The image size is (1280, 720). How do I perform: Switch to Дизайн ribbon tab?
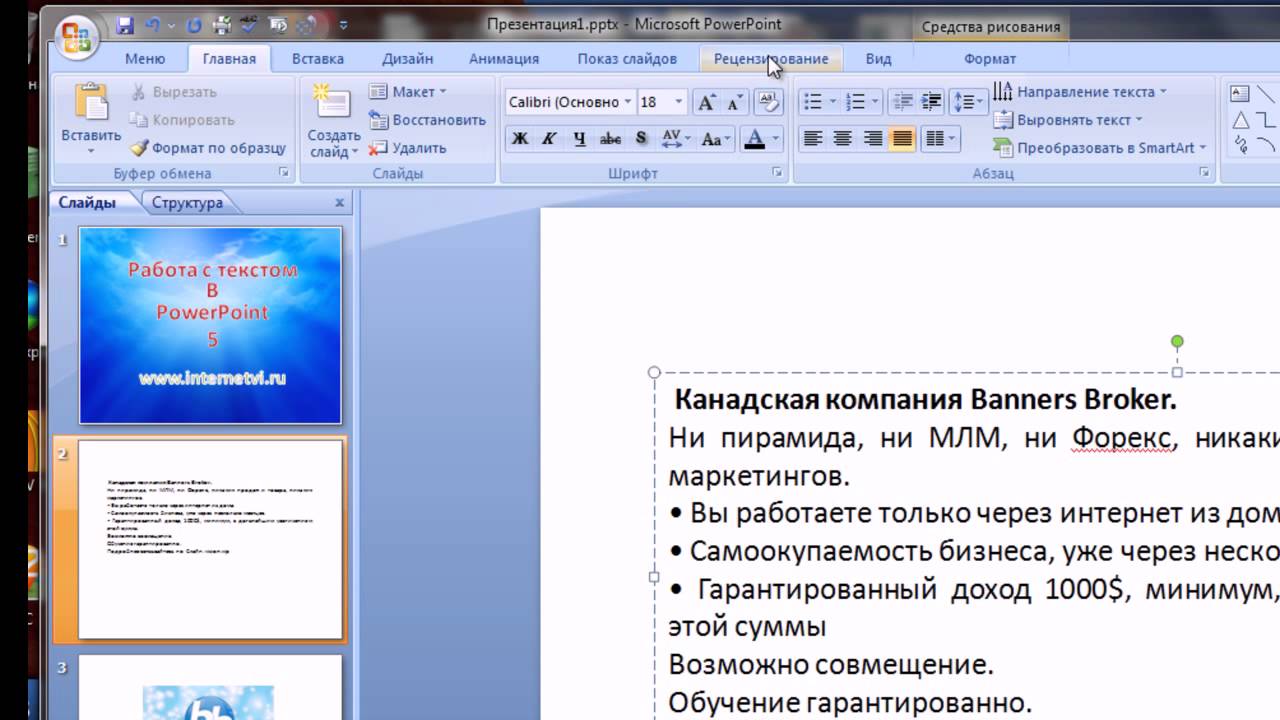(x=407, y=59)
